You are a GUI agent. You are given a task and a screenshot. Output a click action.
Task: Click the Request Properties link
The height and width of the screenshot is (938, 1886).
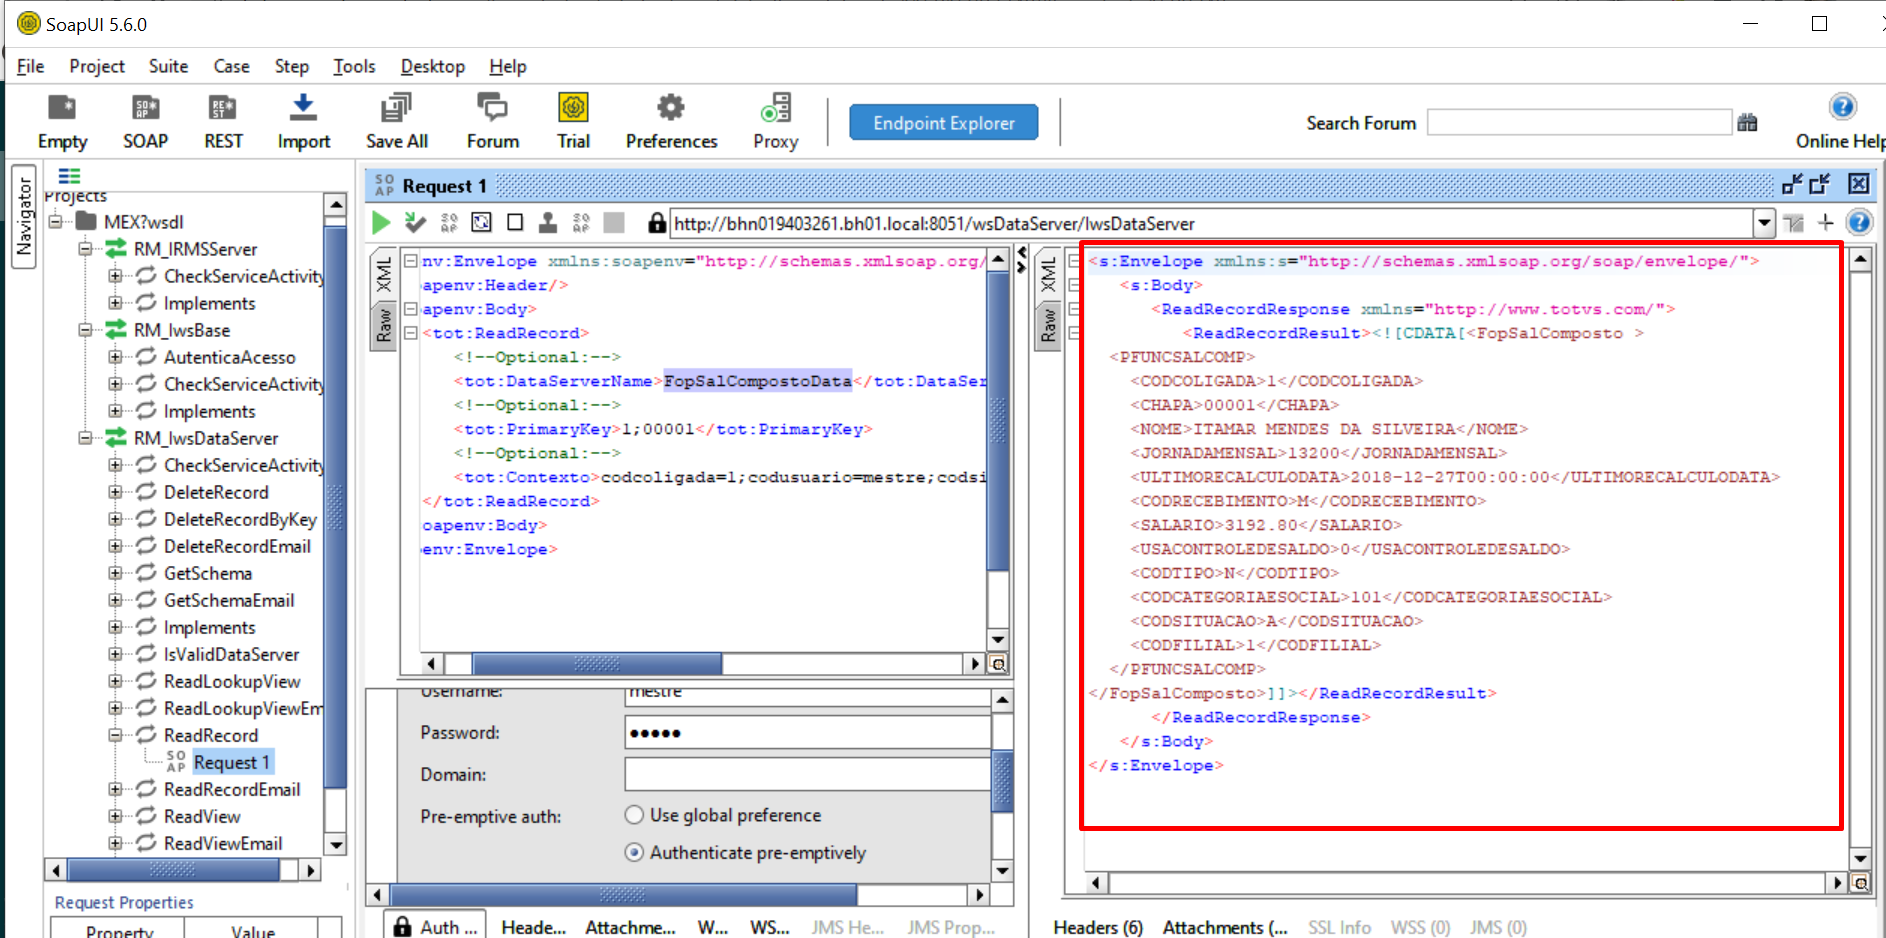click(124, 902)
